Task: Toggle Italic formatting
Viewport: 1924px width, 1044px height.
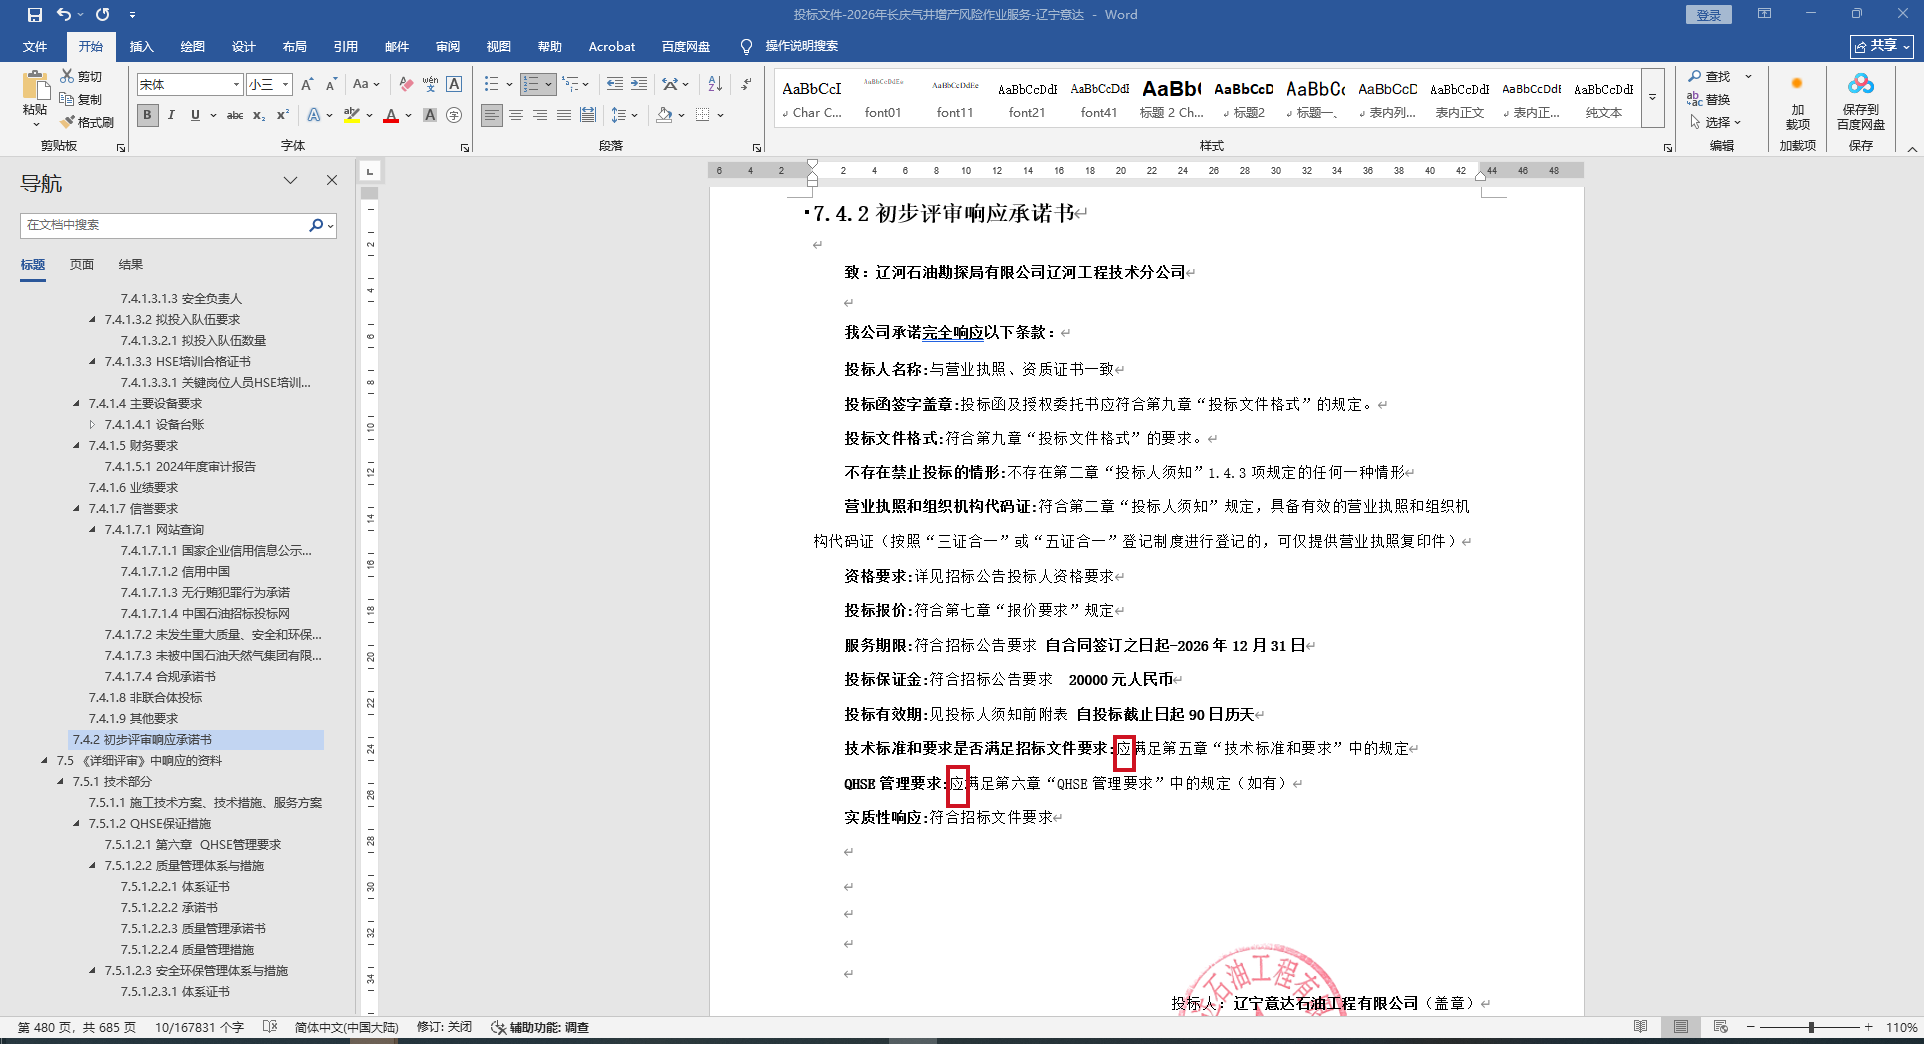Action: tap(171, 116)
